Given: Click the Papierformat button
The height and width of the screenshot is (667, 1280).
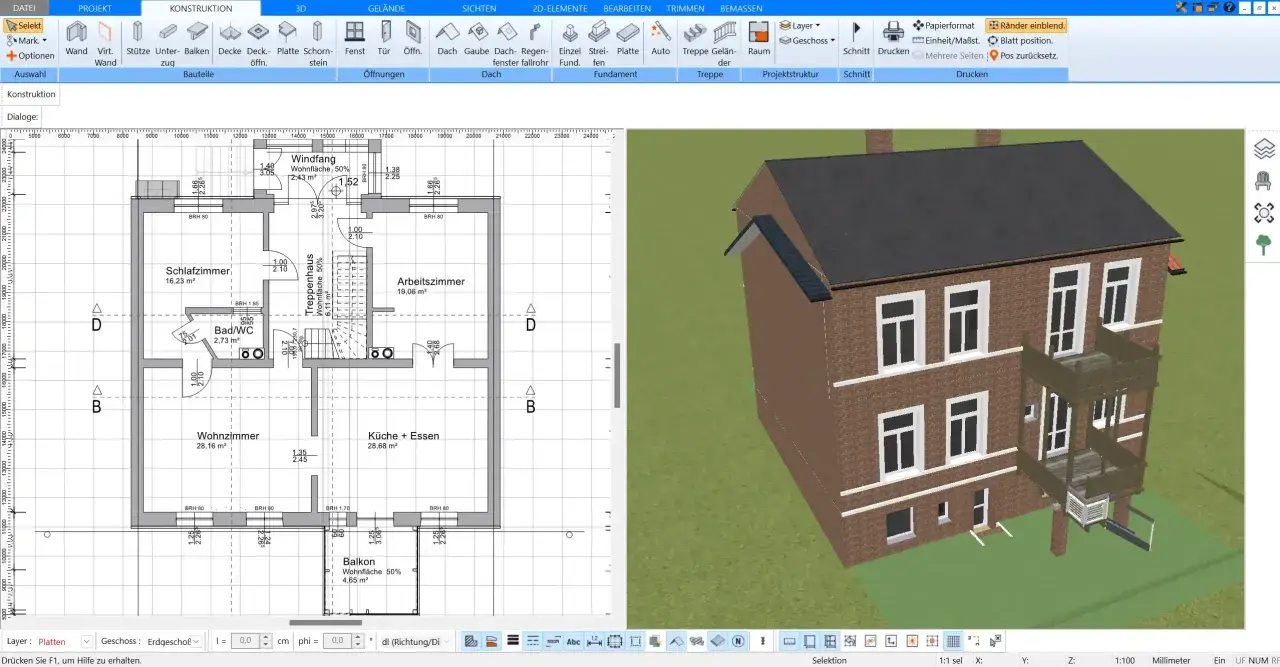Looking at the screenshot, I should pos(944,25).
